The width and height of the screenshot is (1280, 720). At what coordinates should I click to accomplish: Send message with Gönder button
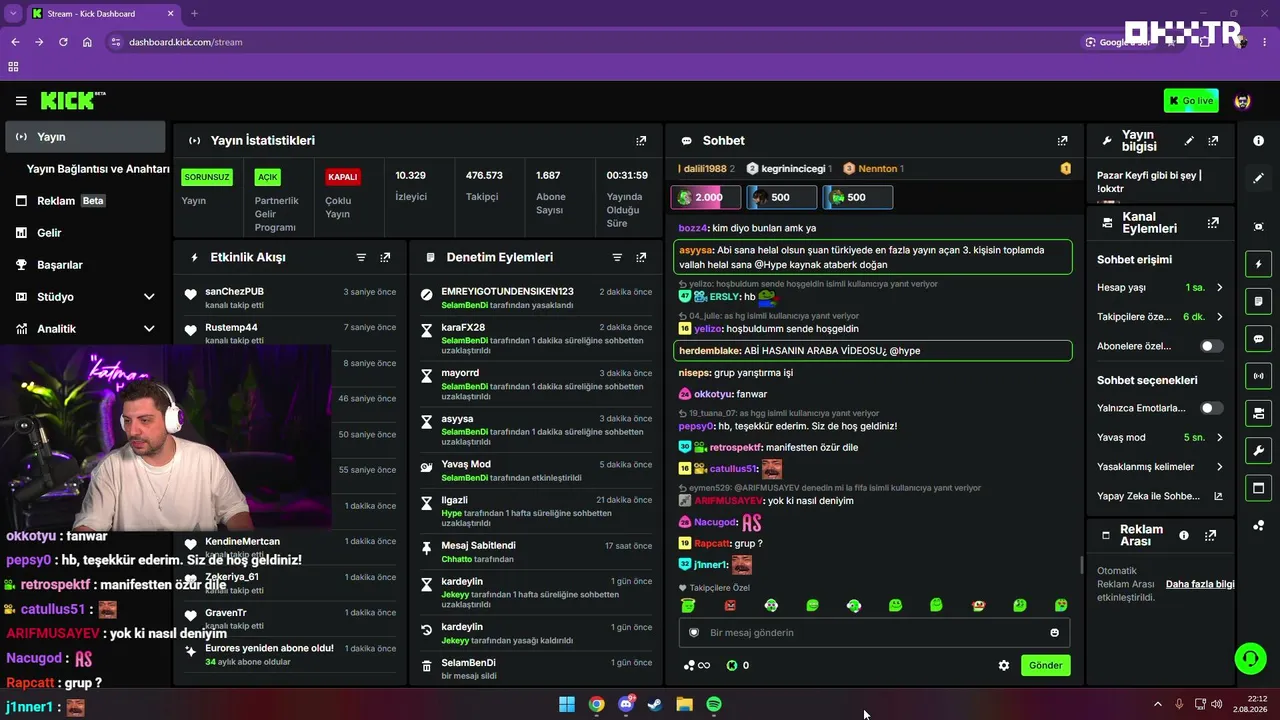1045,665
